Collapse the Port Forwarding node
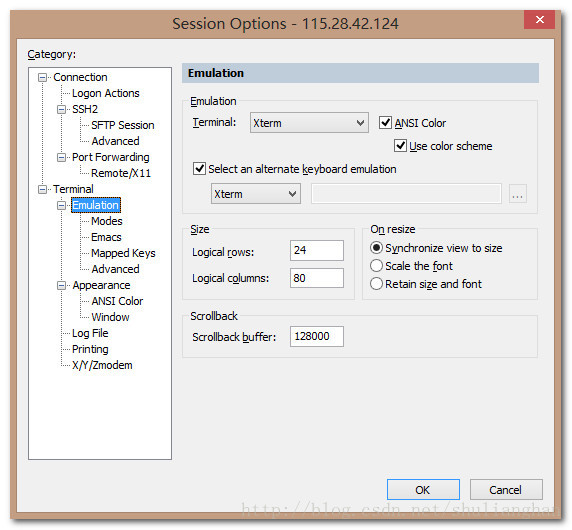The image size is (572, 530). coord(62,158)
